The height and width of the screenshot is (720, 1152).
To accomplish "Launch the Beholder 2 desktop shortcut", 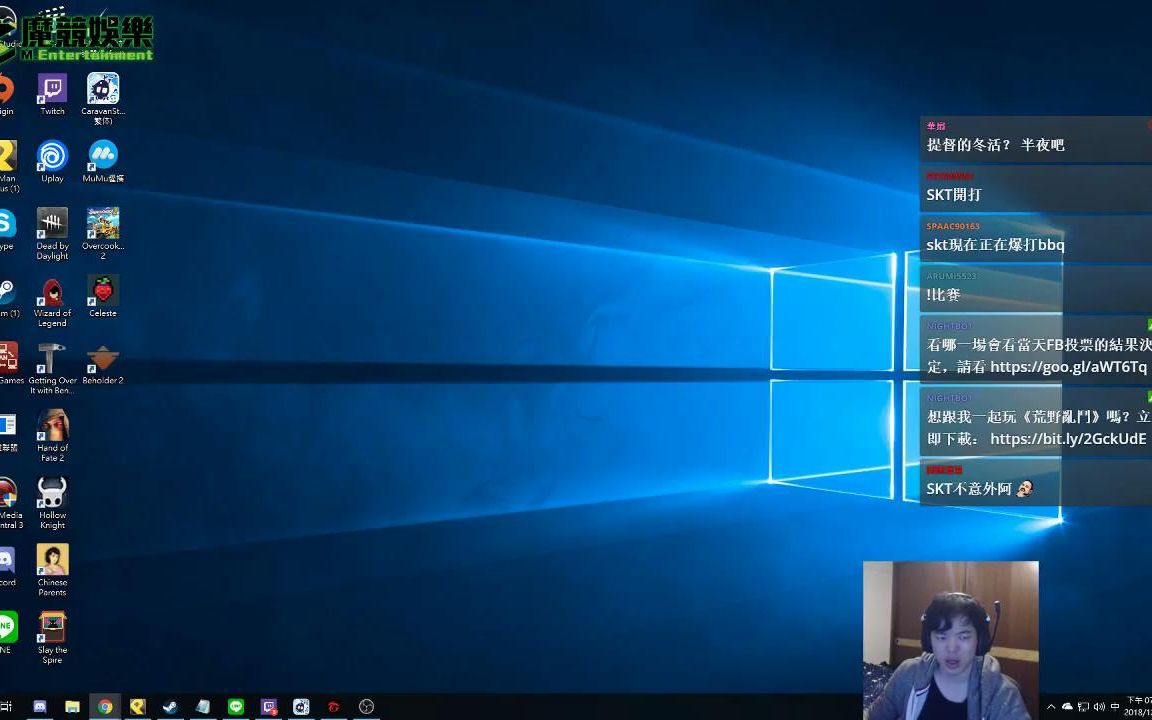I will [x=103, y=364].
